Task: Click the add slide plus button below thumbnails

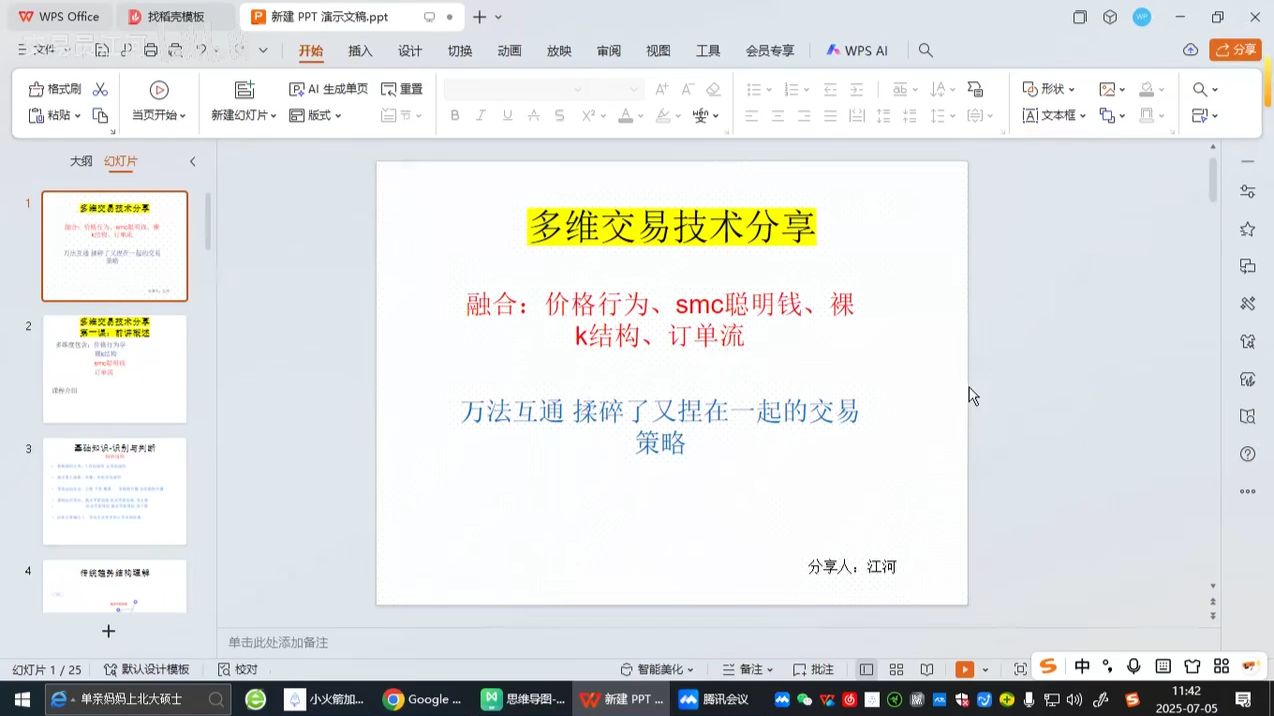Action: pos(109,631)
